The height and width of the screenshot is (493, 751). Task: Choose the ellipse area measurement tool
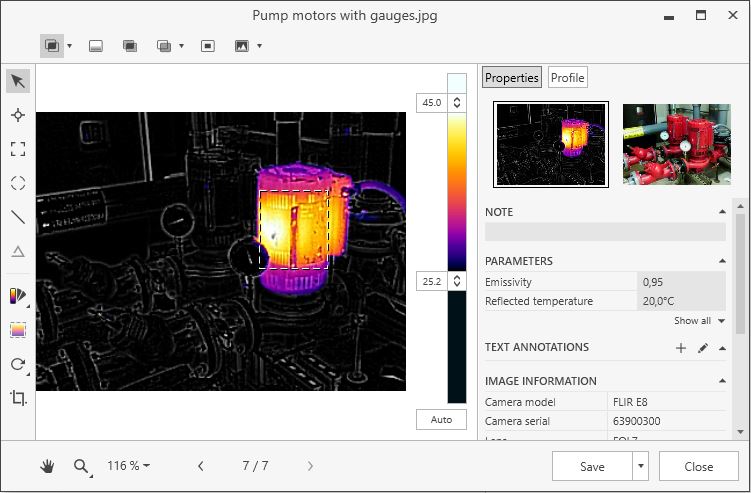18,183
